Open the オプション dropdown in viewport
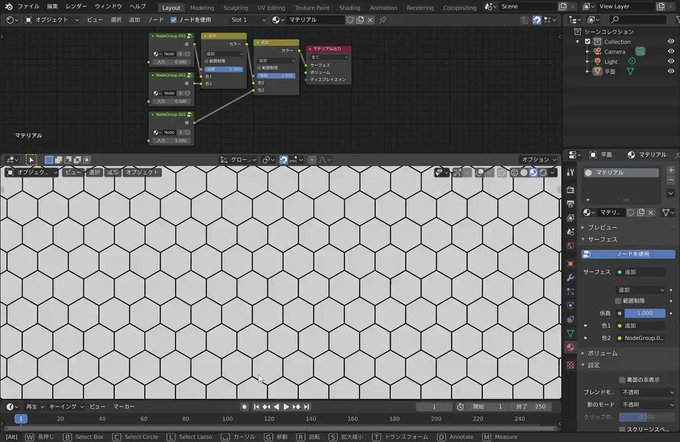The image size is (680, 442). (x=539, y=160)
